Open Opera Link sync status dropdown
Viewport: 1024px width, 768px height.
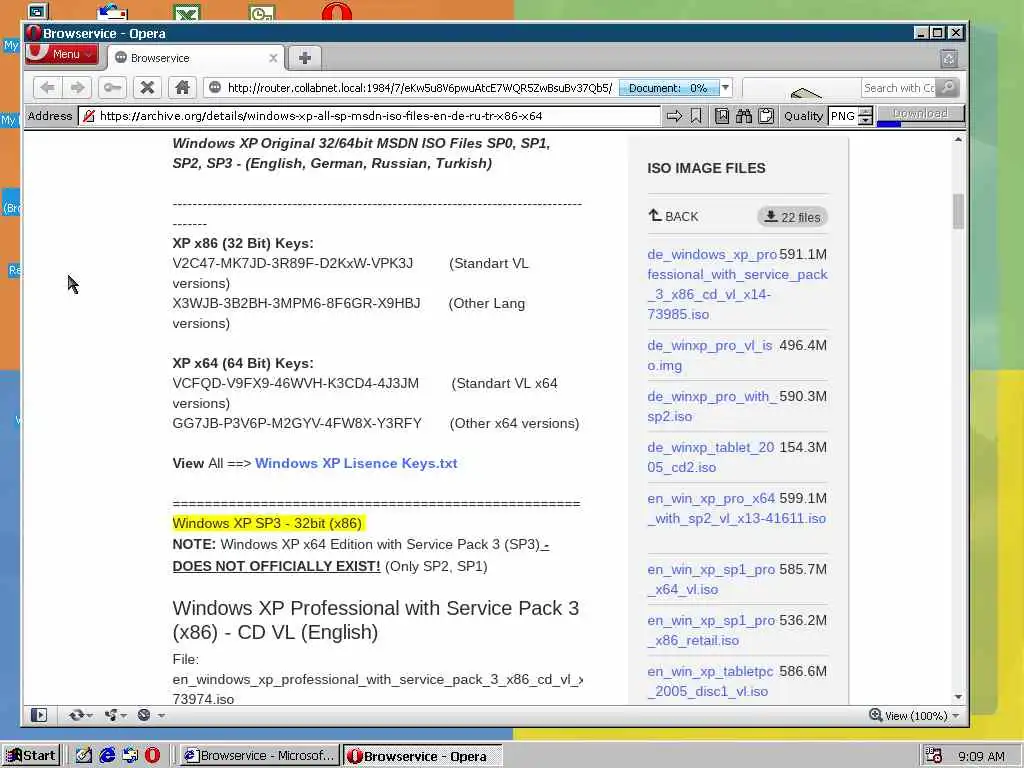click(x=80, y=715)
